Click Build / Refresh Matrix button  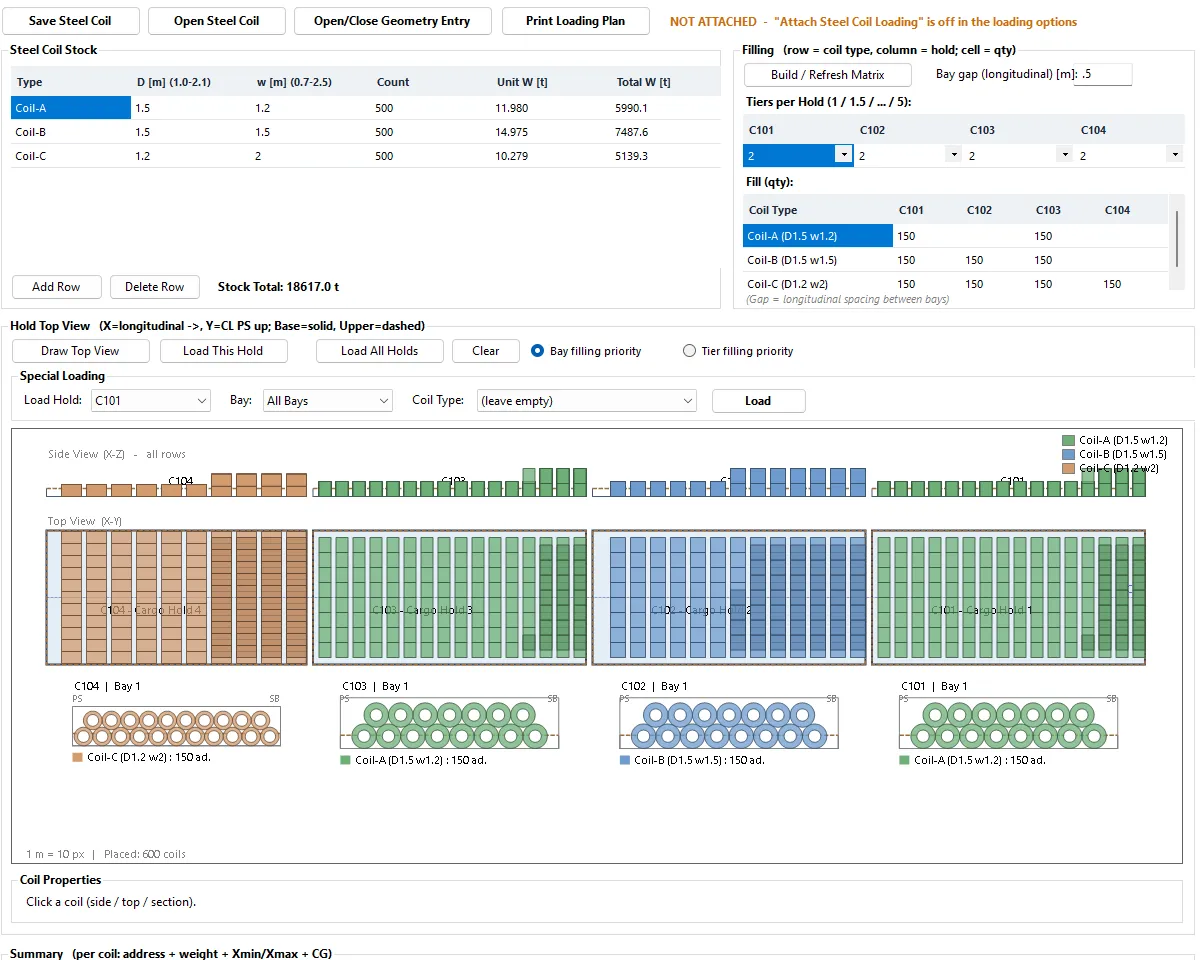(828, 75)
